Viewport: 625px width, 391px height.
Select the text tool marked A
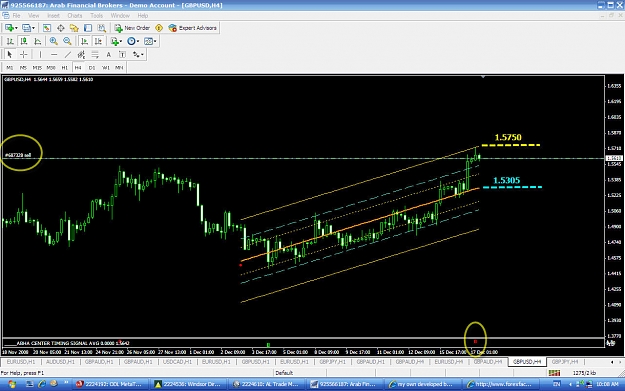108,54
